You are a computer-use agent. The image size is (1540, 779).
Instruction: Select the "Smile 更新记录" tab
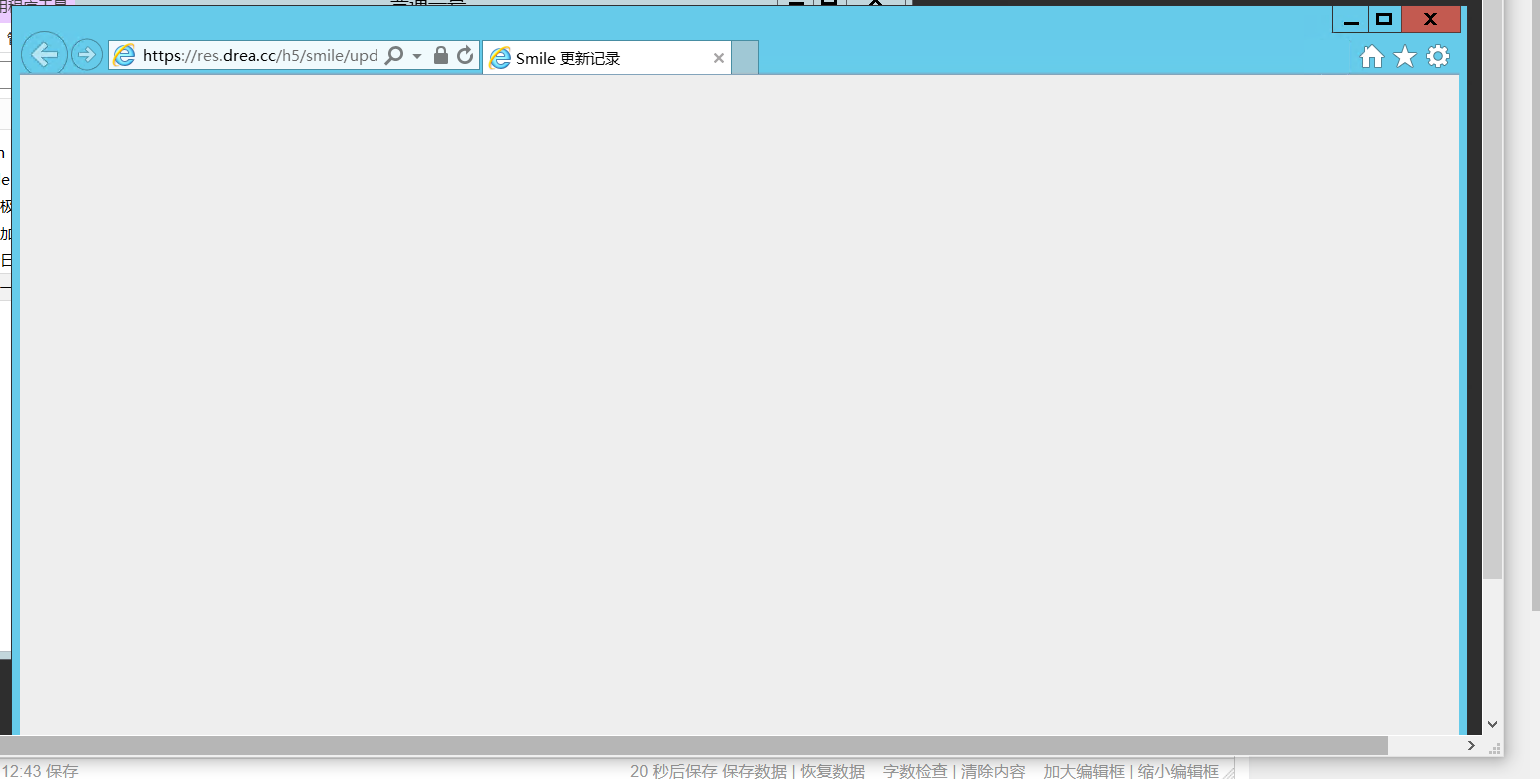coord(600,58)
